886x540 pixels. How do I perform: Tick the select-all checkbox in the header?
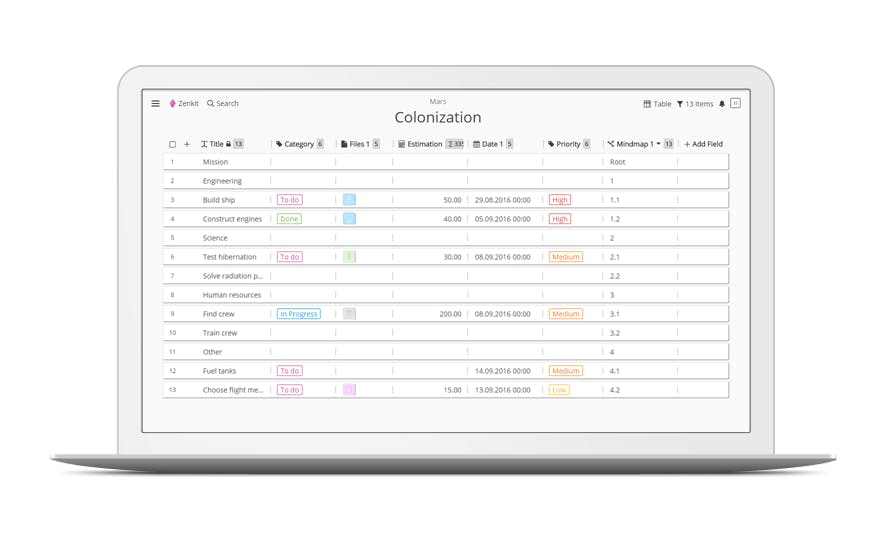click(172, 144)
